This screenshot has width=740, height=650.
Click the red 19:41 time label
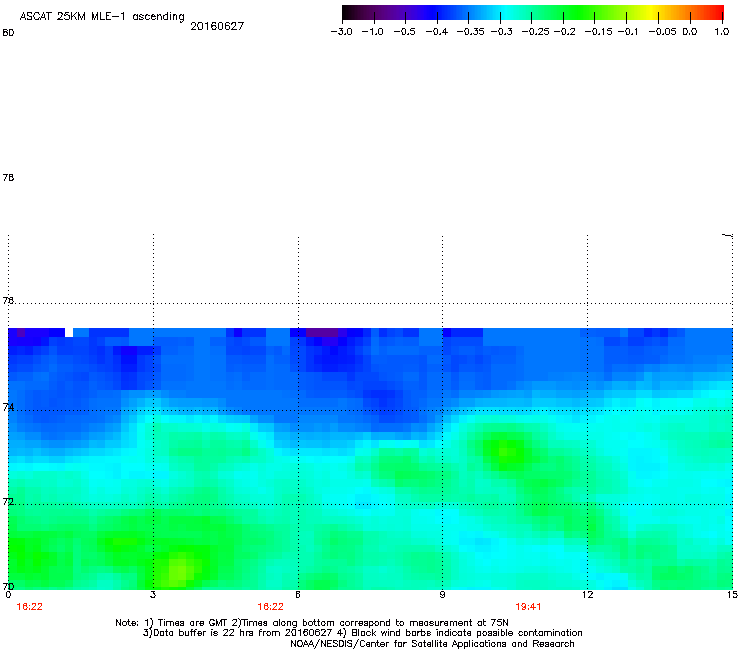[528, 607]
